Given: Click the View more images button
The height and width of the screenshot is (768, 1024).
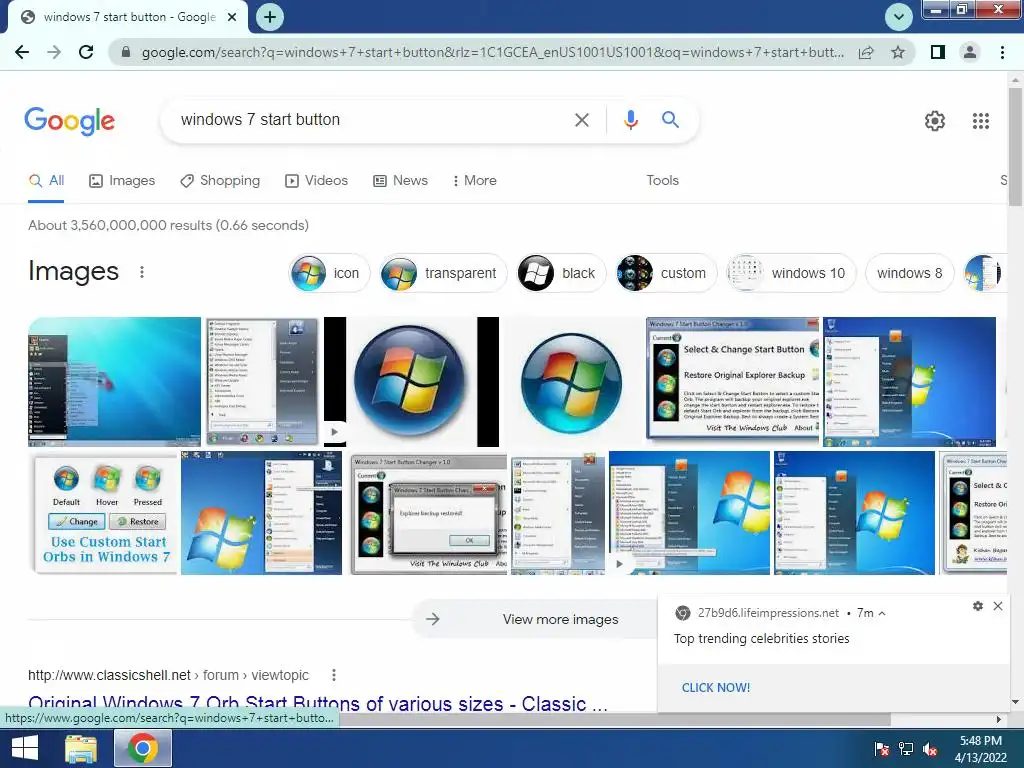Looking at the screenshot, I should click(x=534, y=619).
